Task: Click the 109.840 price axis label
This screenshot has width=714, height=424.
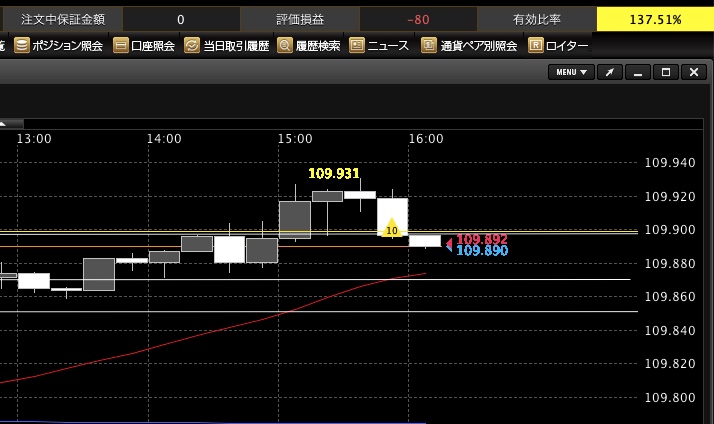Action: [x=670, y=330]
